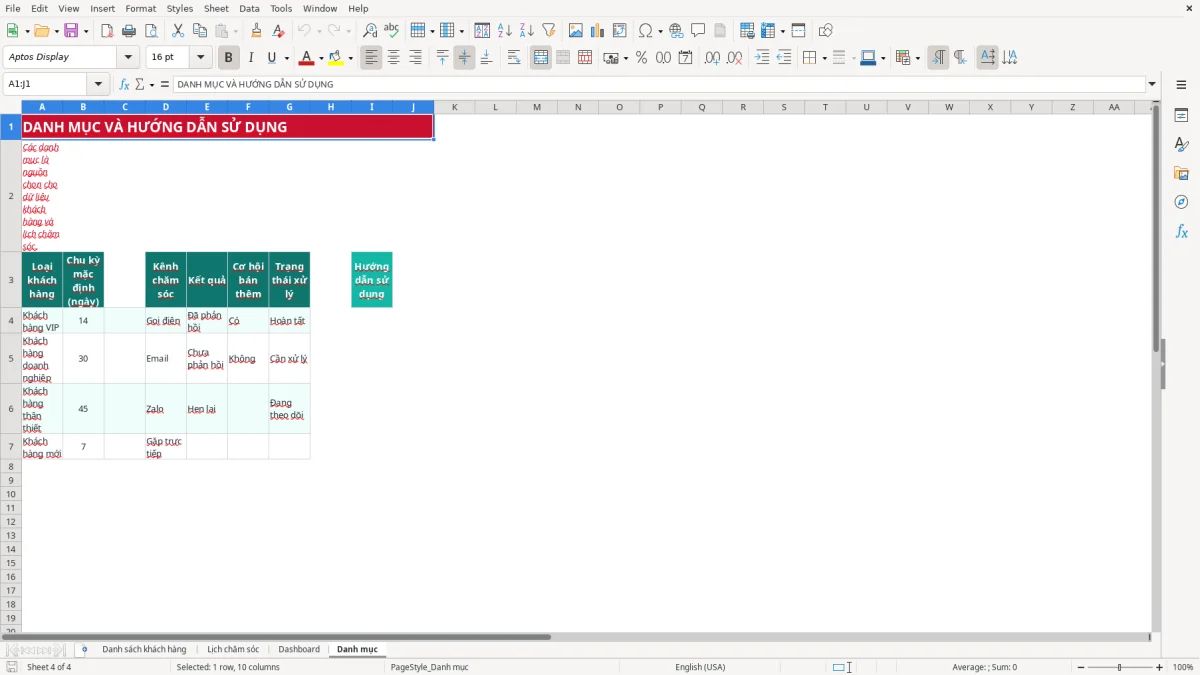The height and width of the screenshot is (675, 1200).
Task: Open Find & Replace icon
Action: (x=370, y=31)
